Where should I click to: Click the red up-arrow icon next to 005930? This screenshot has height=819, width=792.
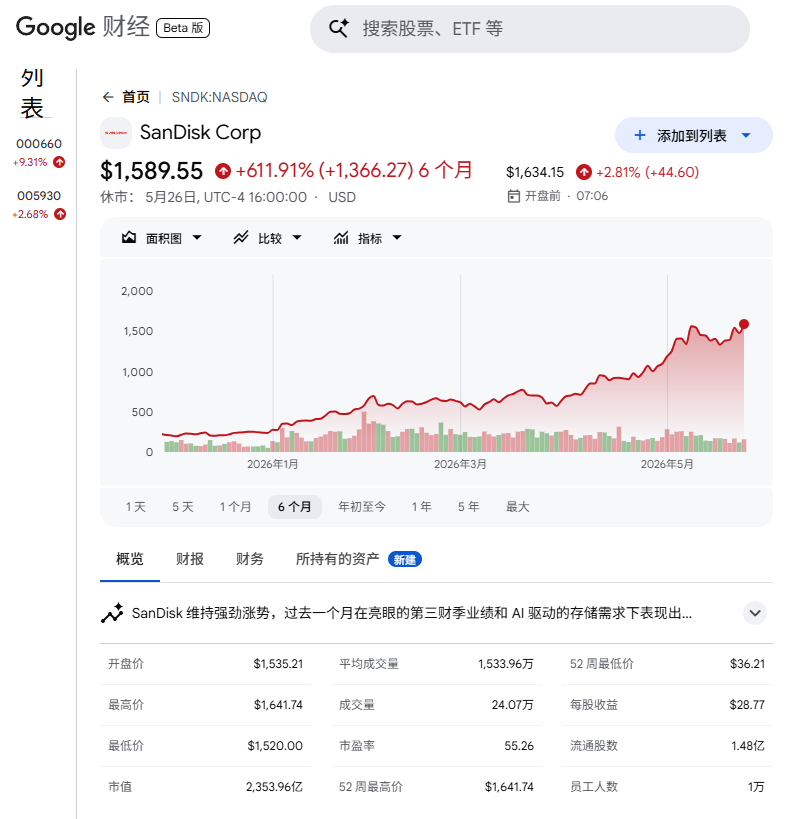(x=60, y=214)
